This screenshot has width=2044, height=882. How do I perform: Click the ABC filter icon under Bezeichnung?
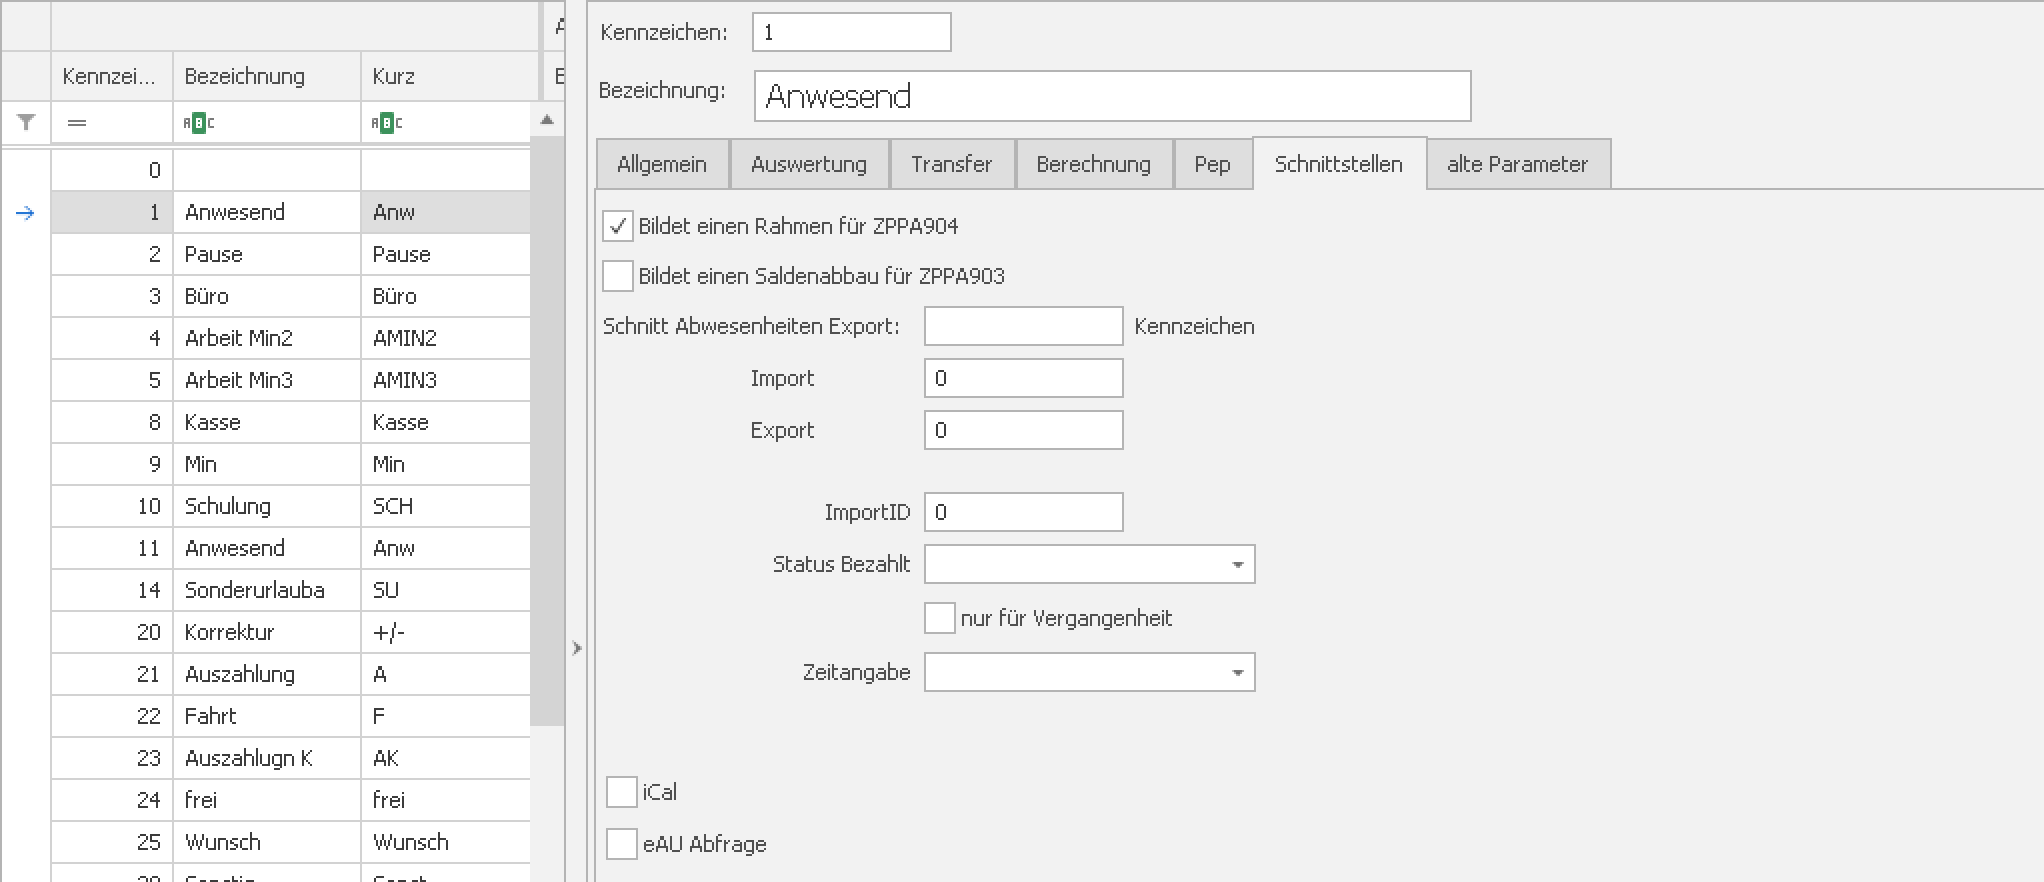198,123
